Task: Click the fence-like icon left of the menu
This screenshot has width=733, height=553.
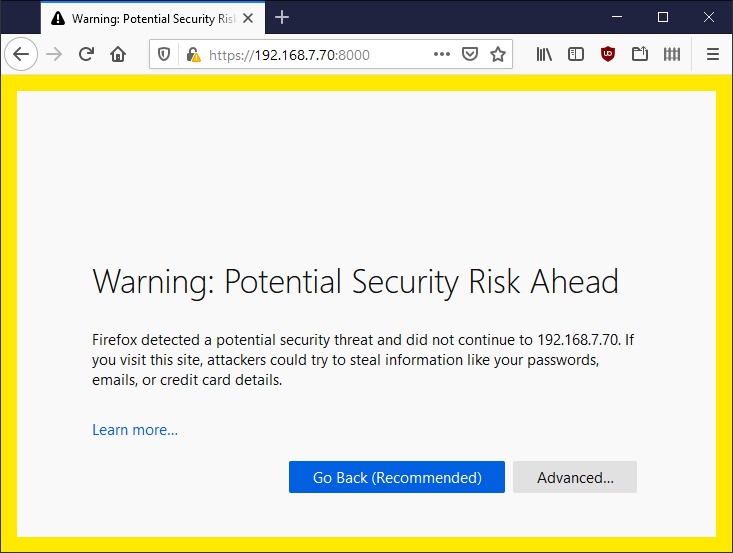Action: [x=672, y=55]
